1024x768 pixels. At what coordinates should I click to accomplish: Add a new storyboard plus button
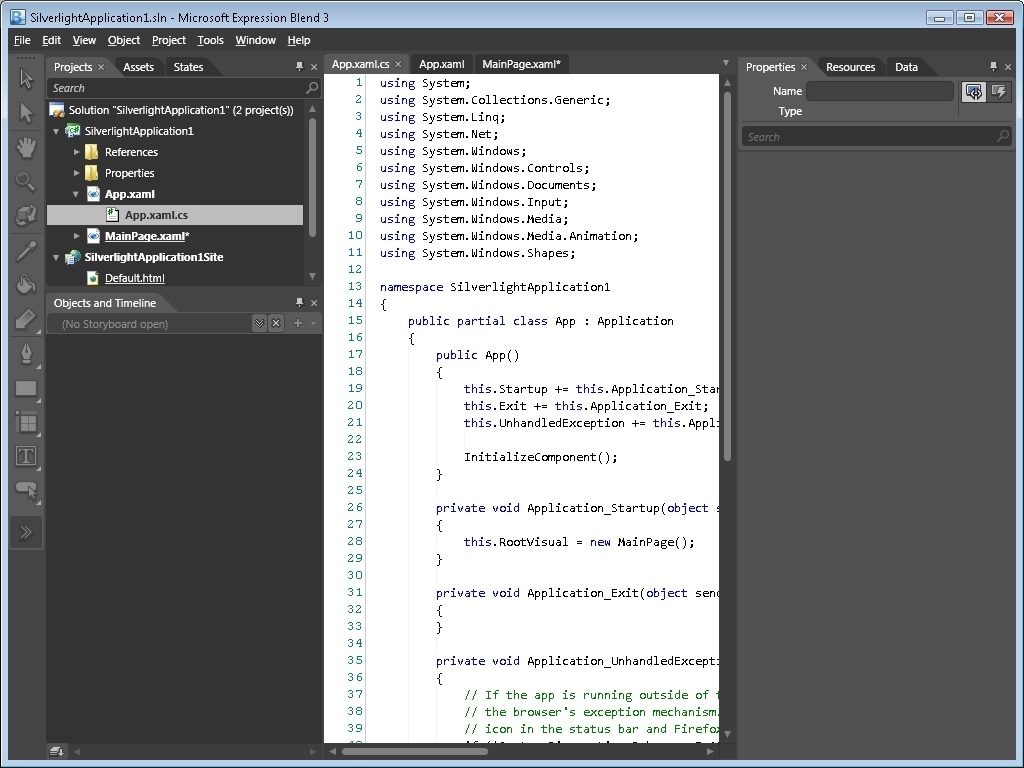[298, 323]
